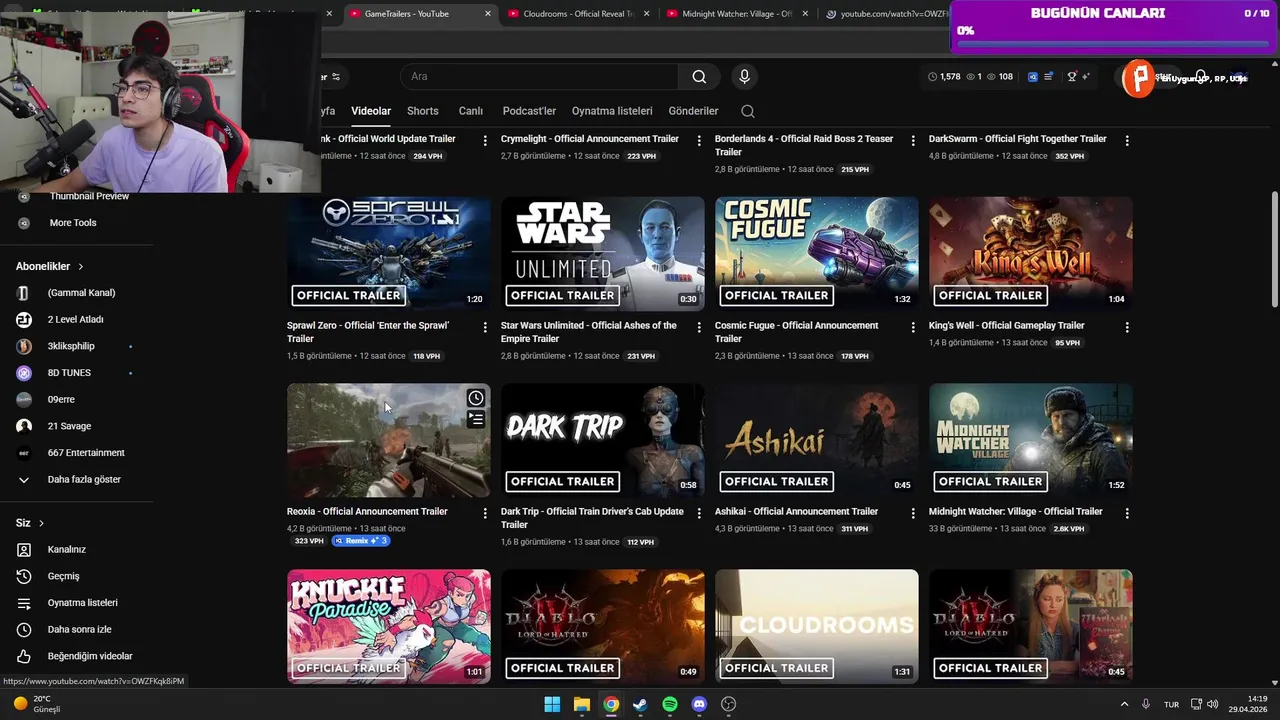
Task: Switch to the Shorts tab
Action: pos(422,111)
